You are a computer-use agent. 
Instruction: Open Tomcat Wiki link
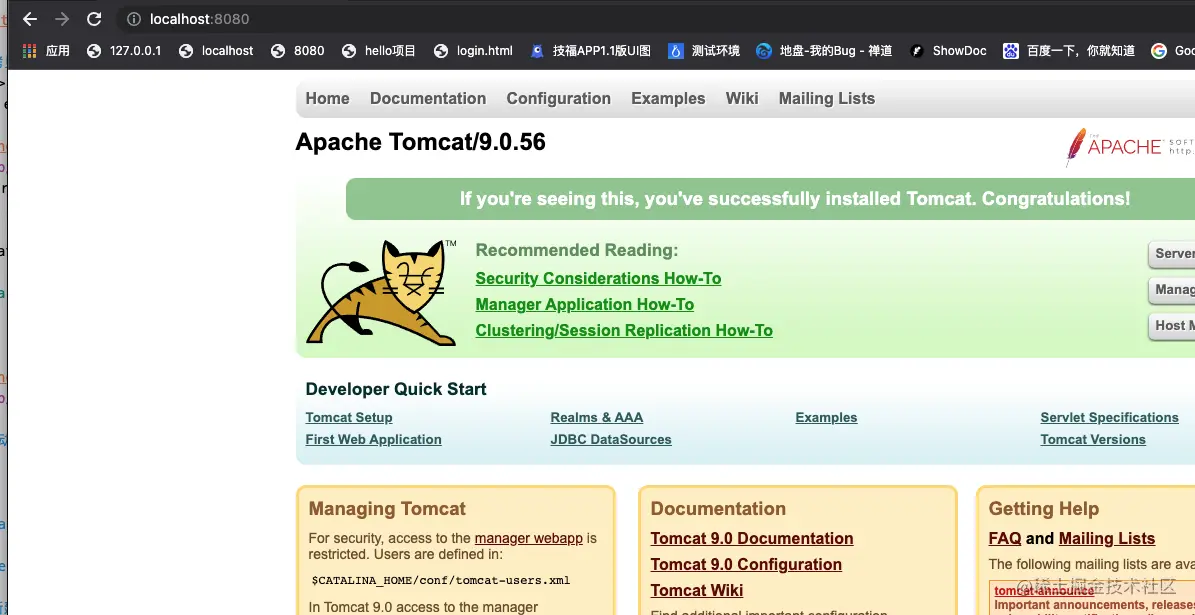697,591
